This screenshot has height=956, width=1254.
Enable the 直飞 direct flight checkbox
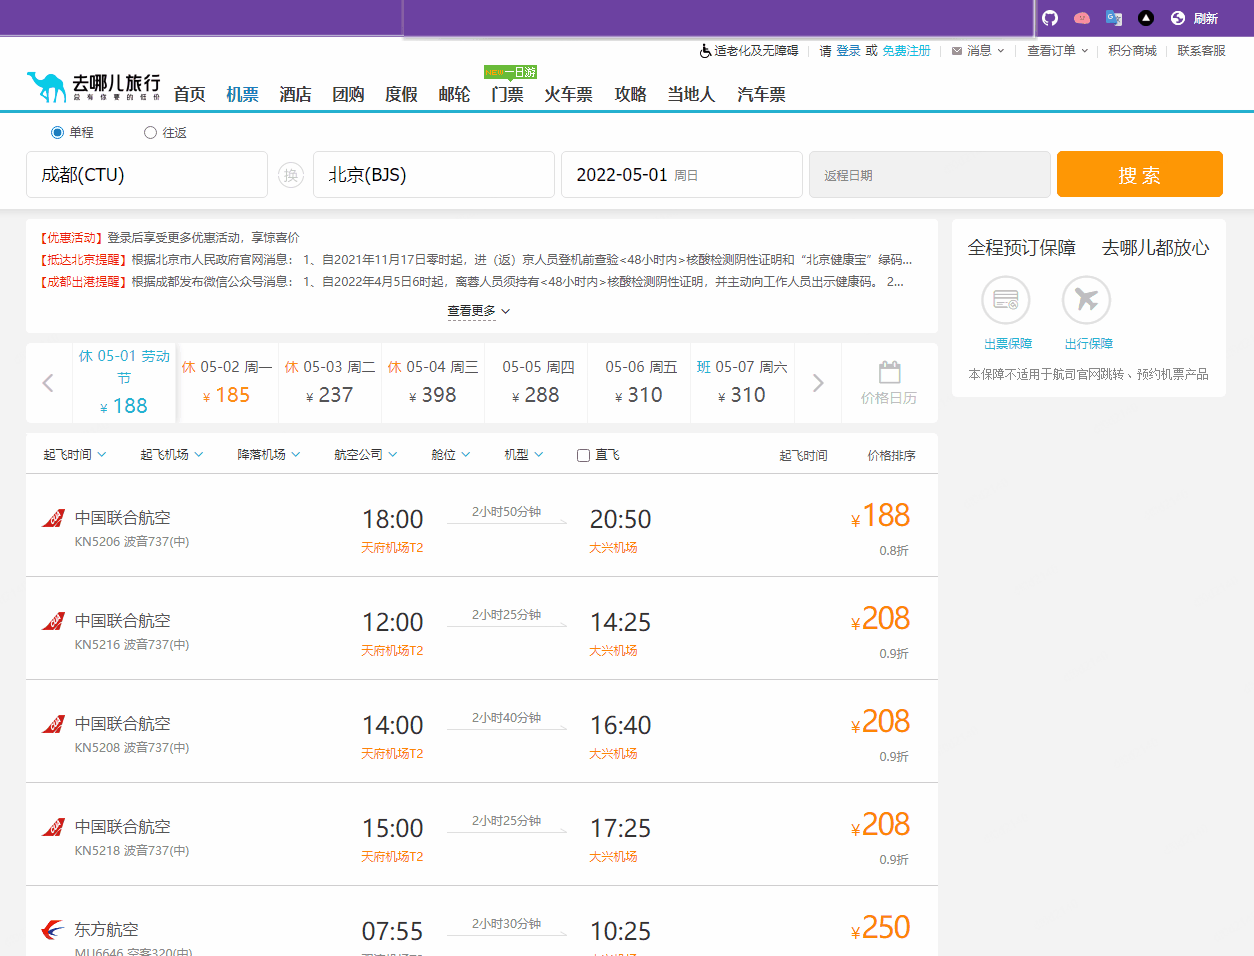pos(583,455)
